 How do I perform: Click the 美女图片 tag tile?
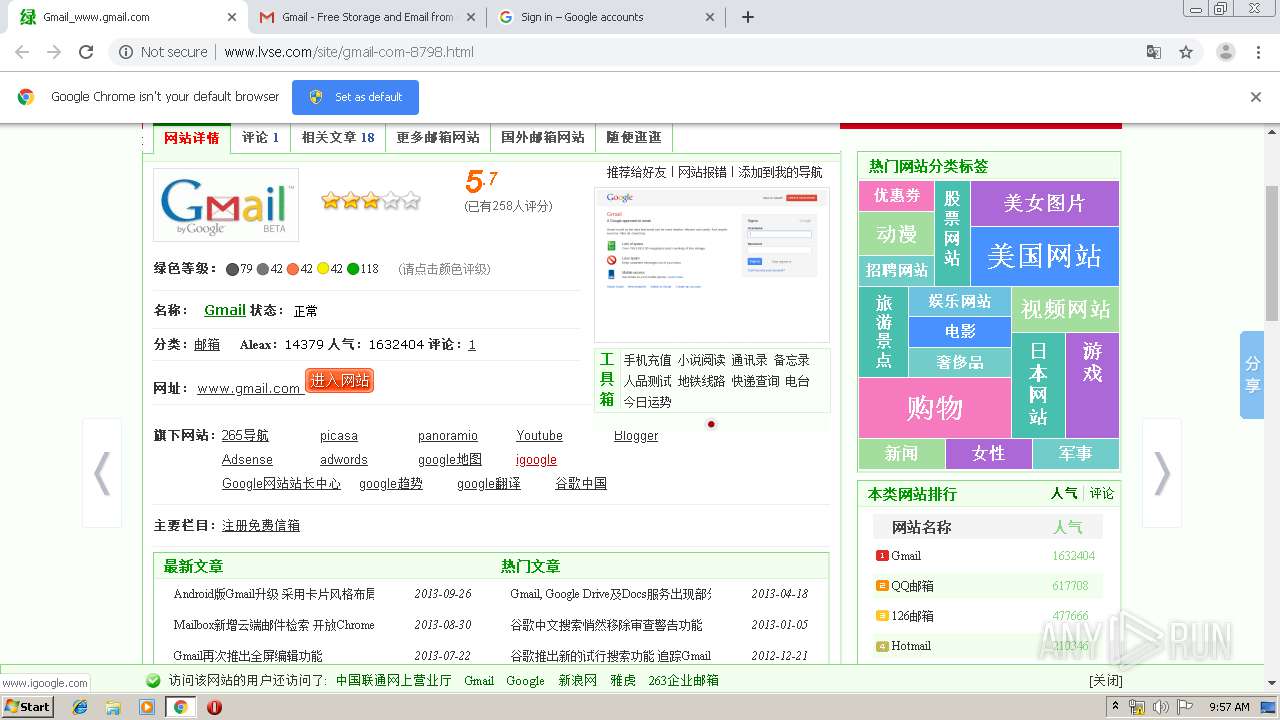(x=1044, y=203)
